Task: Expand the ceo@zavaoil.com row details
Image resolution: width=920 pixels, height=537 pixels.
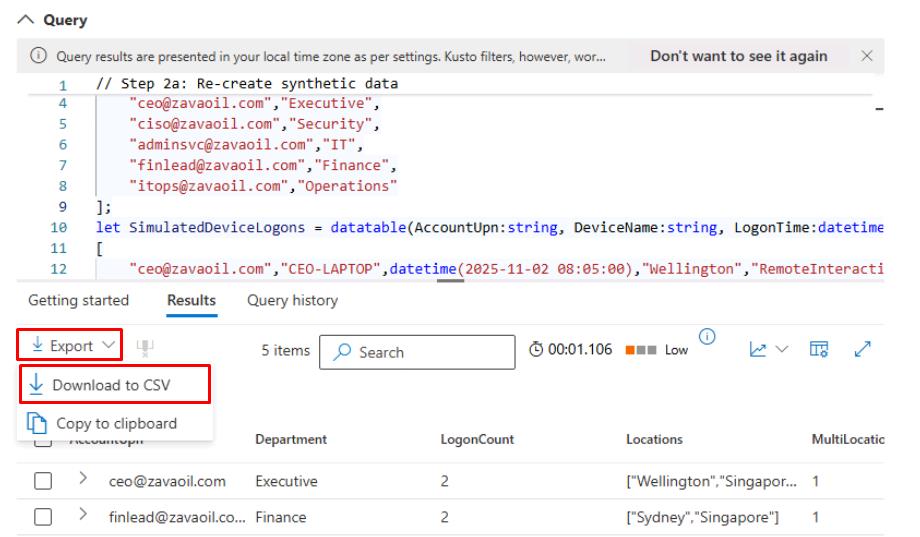Action: click(x=84, y=481)
